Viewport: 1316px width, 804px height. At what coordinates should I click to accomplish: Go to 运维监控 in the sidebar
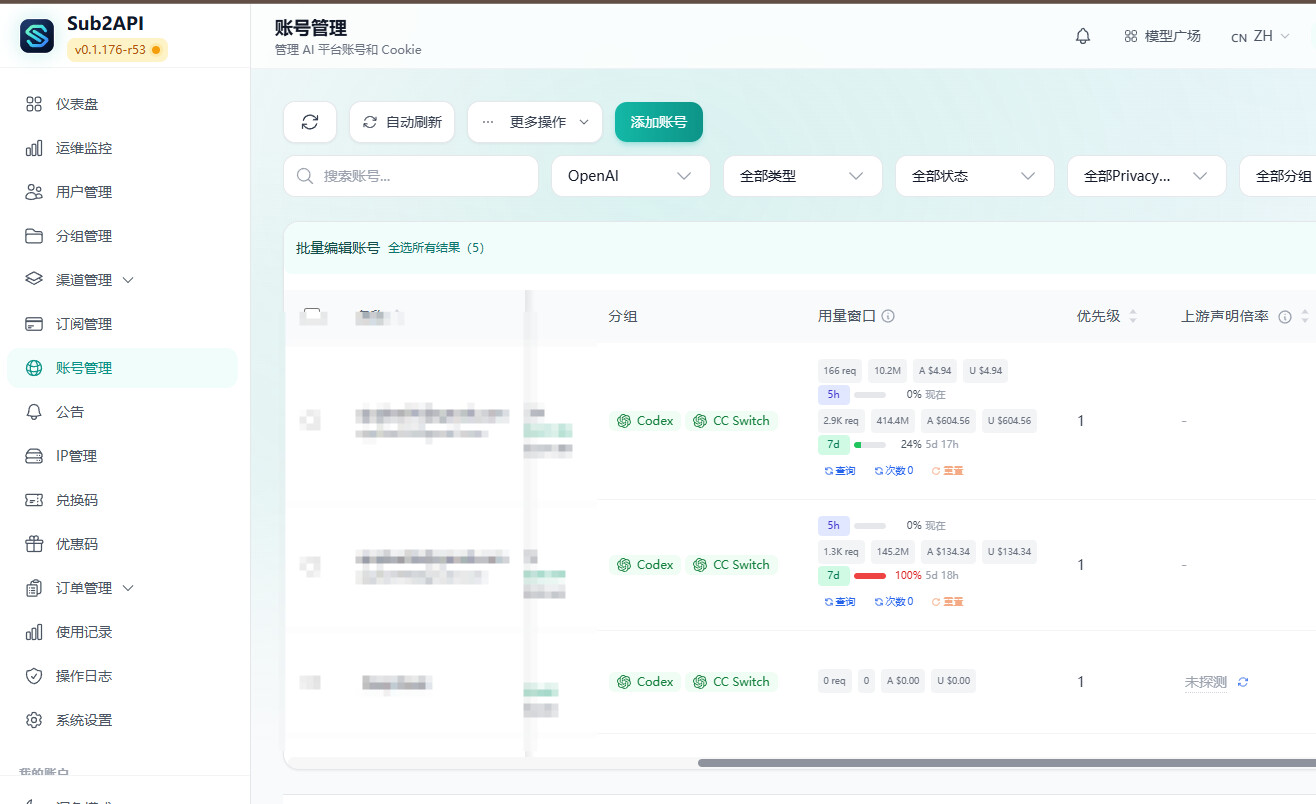(x=122, y=148)
